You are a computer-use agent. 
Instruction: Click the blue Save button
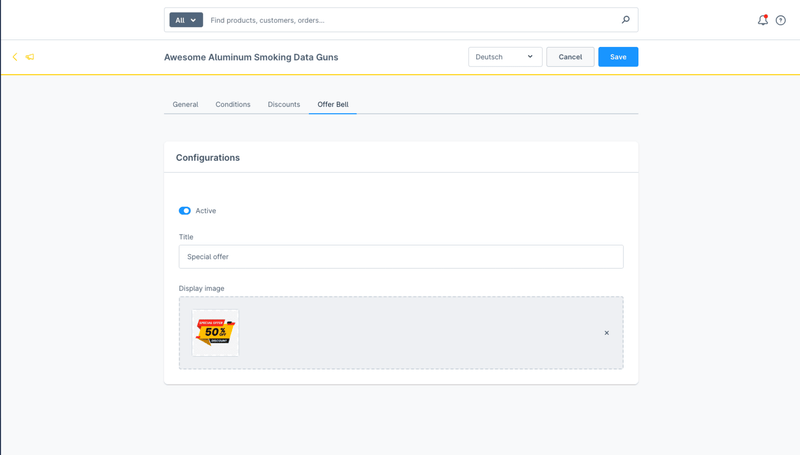618,57
